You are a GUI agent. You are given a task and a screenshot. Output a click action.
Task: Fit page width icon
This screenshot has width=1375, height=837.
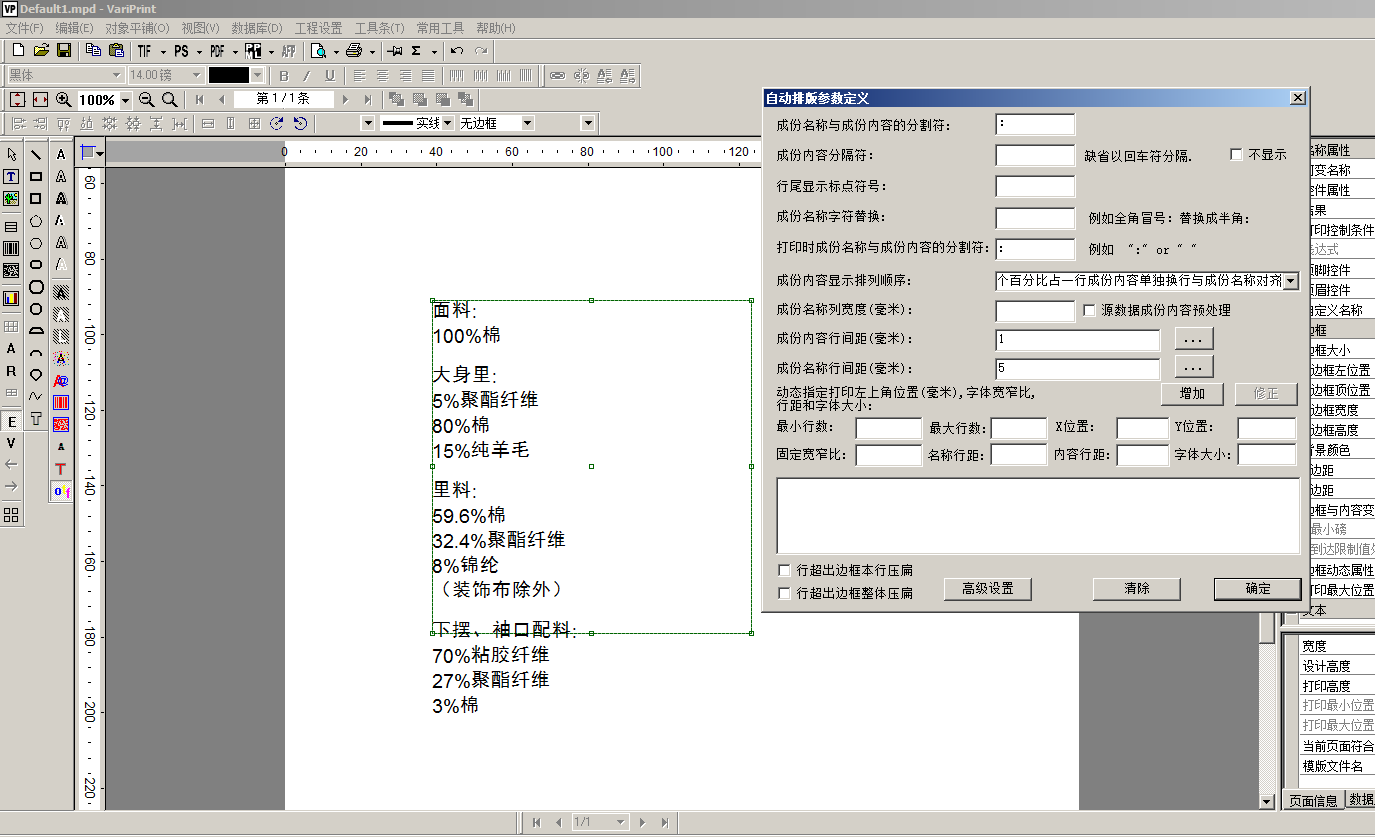tap(40, 99)
